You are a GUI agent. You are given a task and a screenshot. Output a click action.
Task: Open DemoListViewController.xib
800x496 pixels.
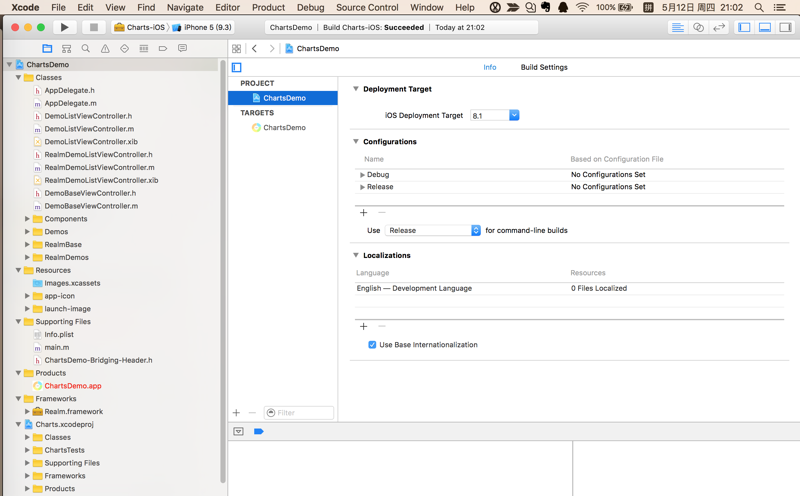(x=91, y=142)
